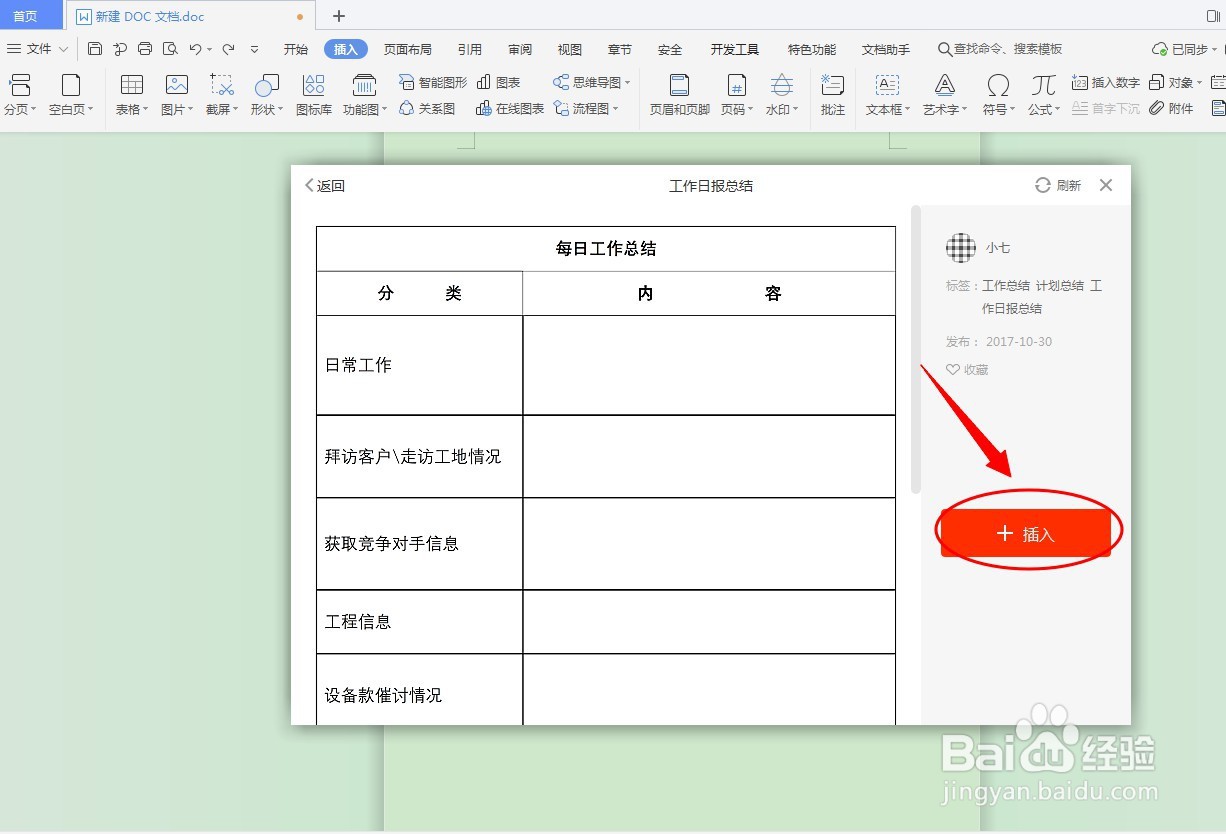
Task: Insert a comment using 批注 icon
Action: (832, 95)
